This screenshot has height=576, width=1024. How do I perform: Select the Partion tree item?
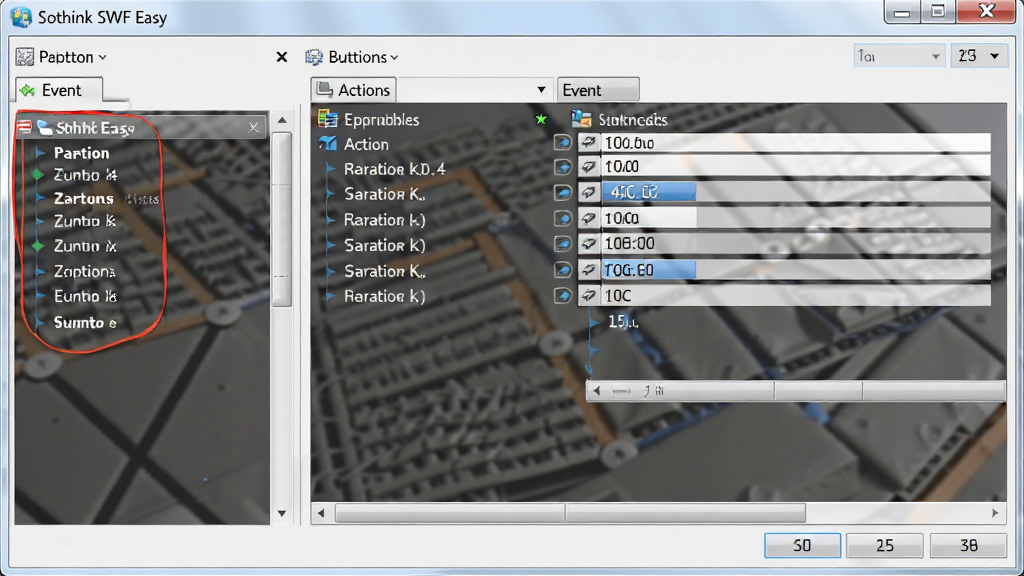click(x=81, y=153)
